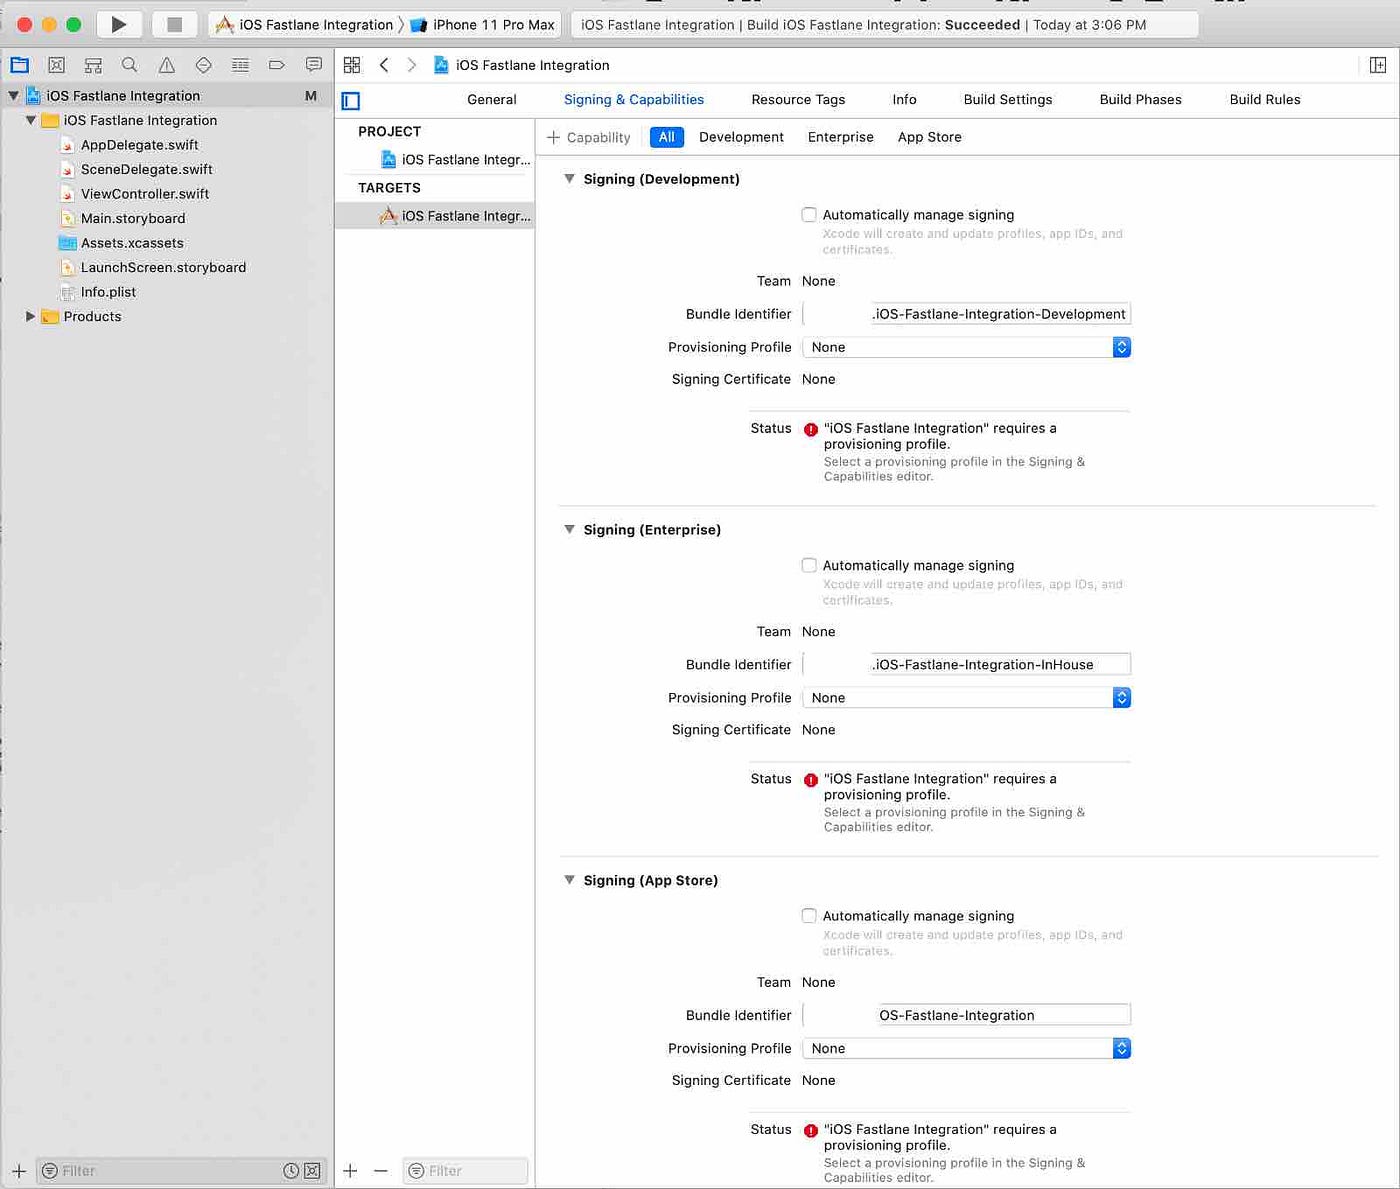
Task: Open the Issue navigator warning icon
Action: [167, 65]
